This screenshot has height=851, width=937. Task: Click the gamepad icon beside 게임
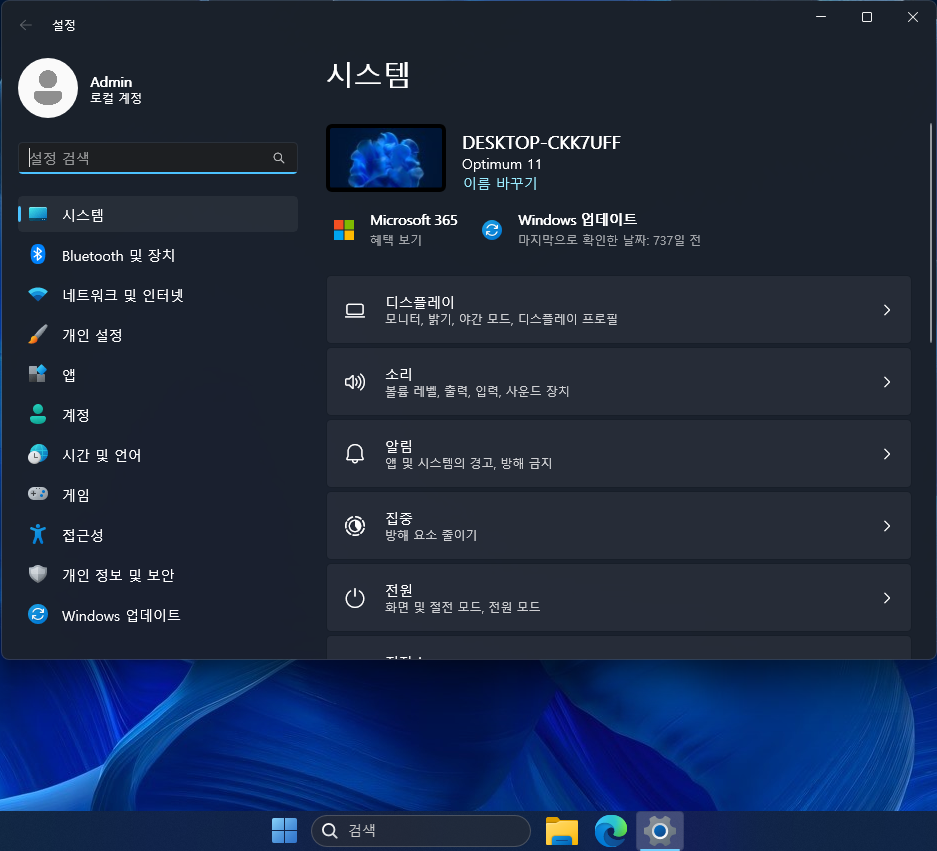pos(38,494)
